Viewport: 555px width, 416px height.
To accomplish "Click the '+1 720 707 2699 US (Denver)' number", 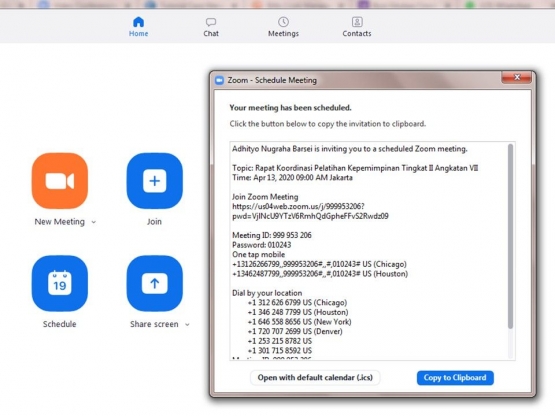I will [295, 332].
